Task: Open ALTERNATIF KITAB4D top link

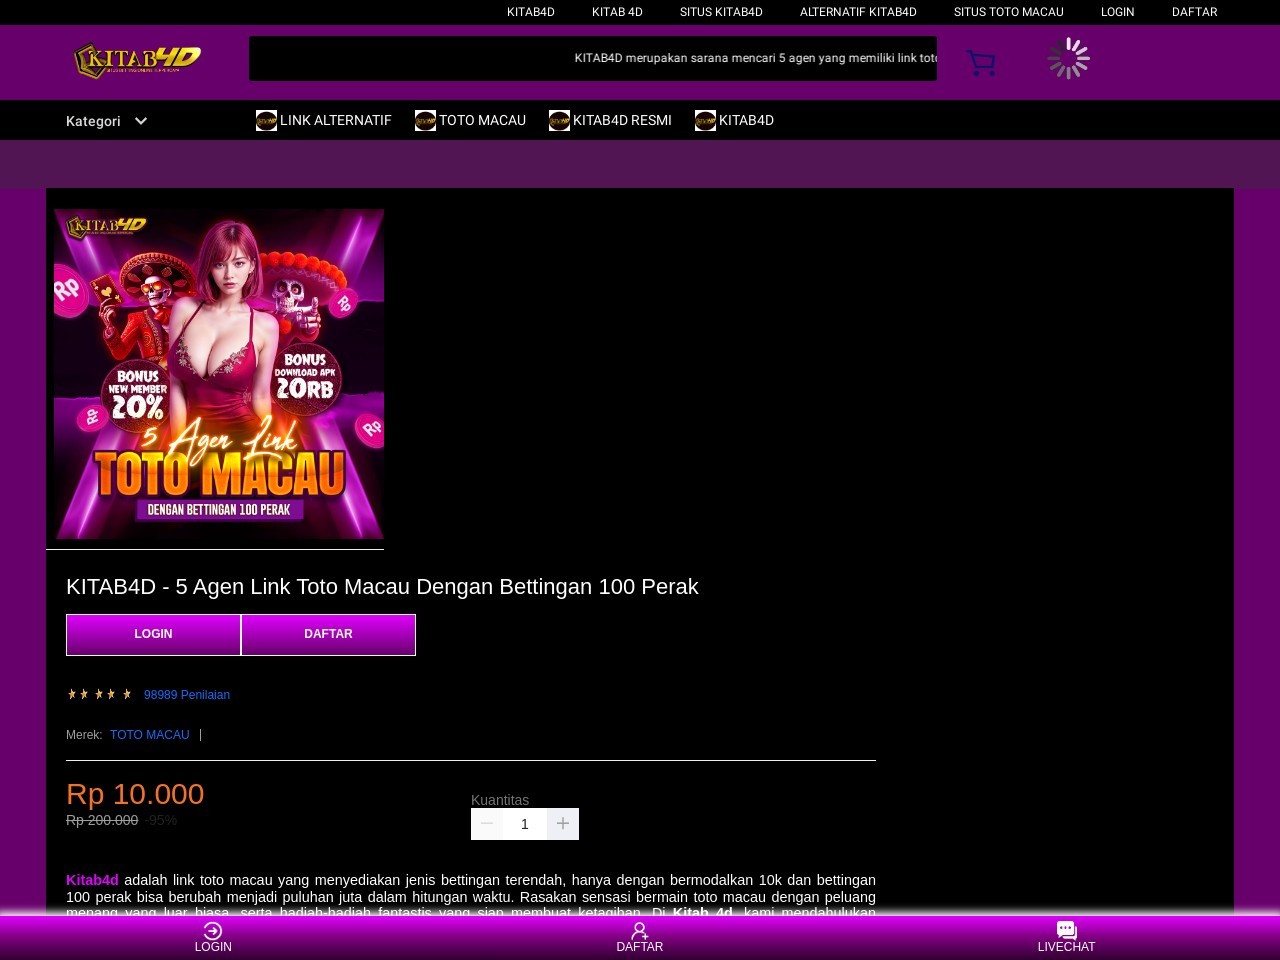Action: click(x=858, y=12)
